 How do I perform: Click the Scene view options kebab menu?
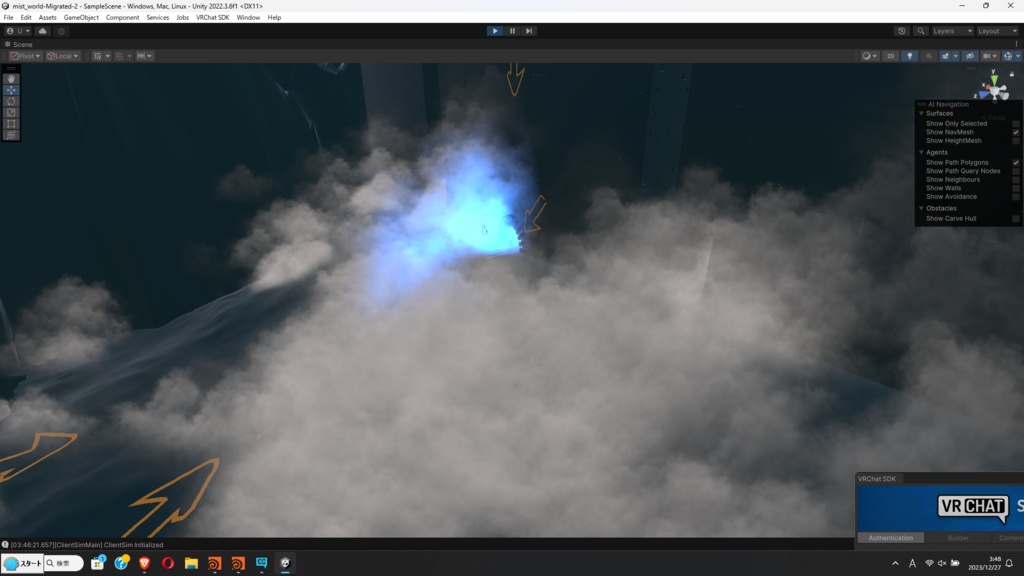point(1016,44)
